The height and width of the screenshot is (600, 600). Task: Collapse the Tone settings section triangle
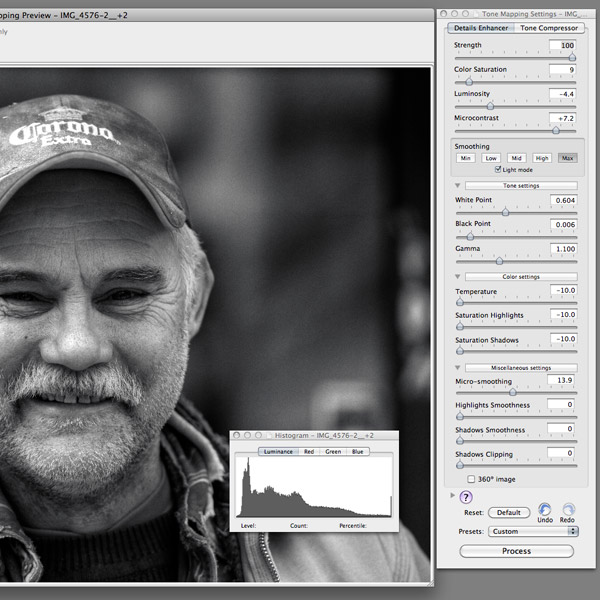[x=457, y=186]
